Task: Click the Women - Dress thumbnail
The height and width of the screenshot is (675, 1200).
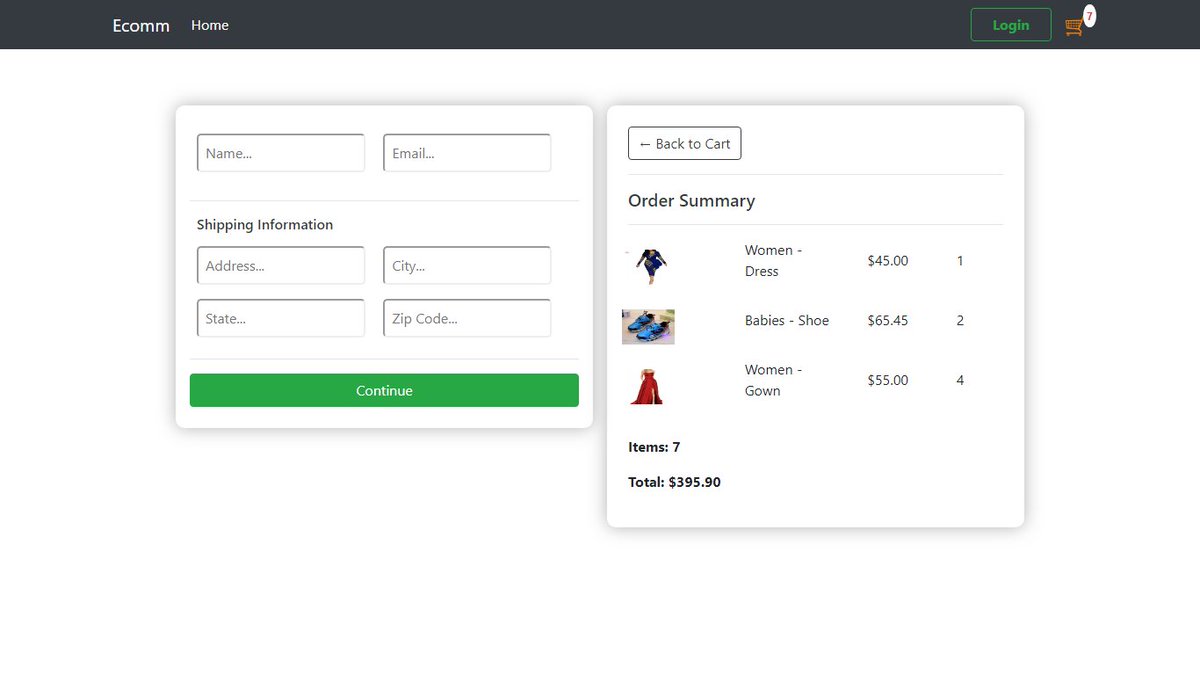Action: (x=649, y=265)
